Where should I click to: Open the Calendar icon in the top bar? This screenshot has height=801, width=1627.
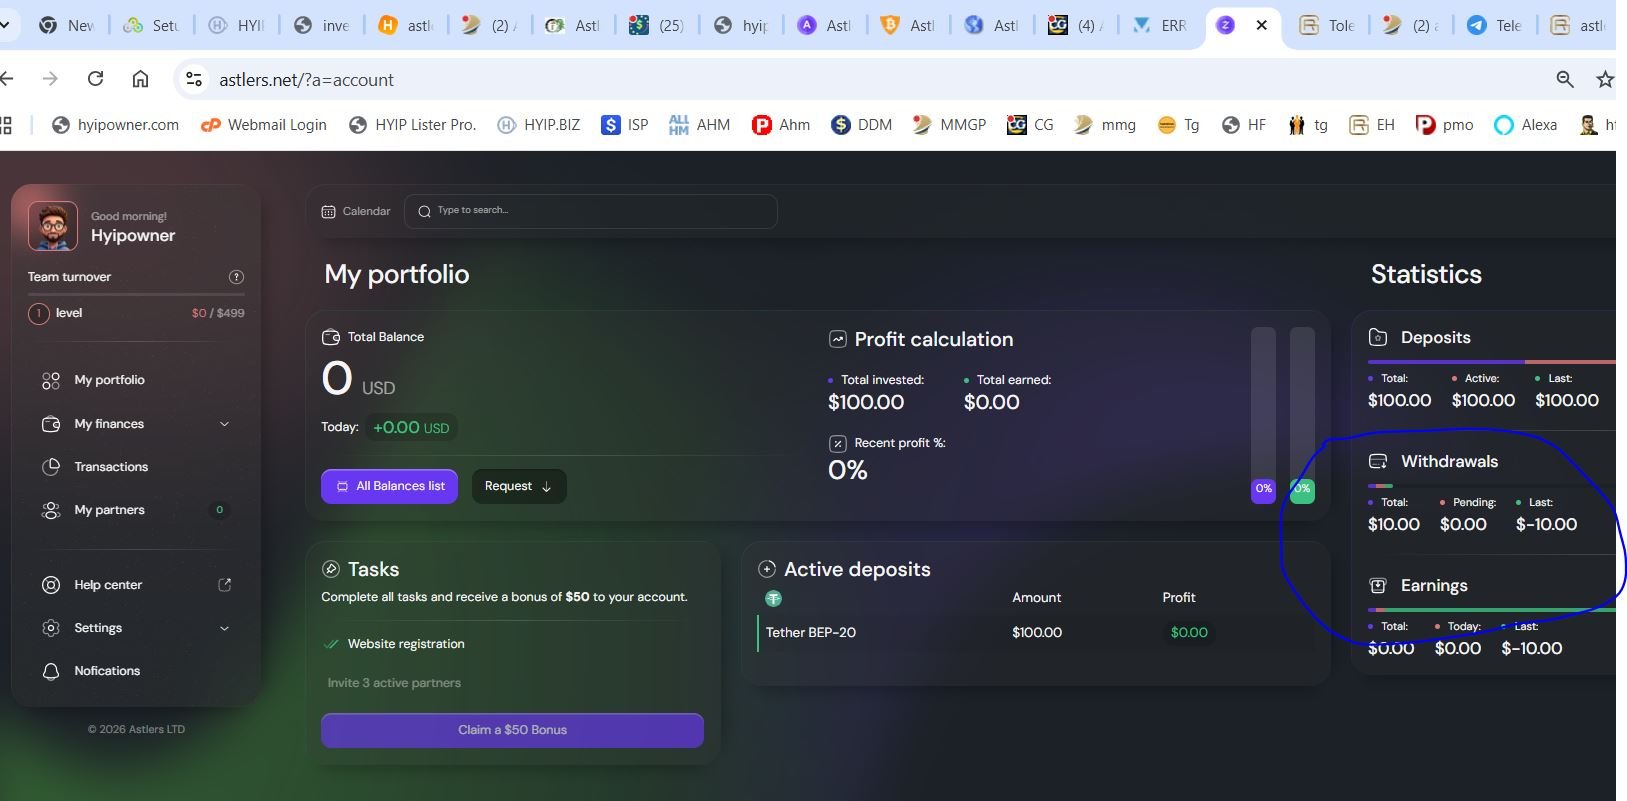point(328,212)
